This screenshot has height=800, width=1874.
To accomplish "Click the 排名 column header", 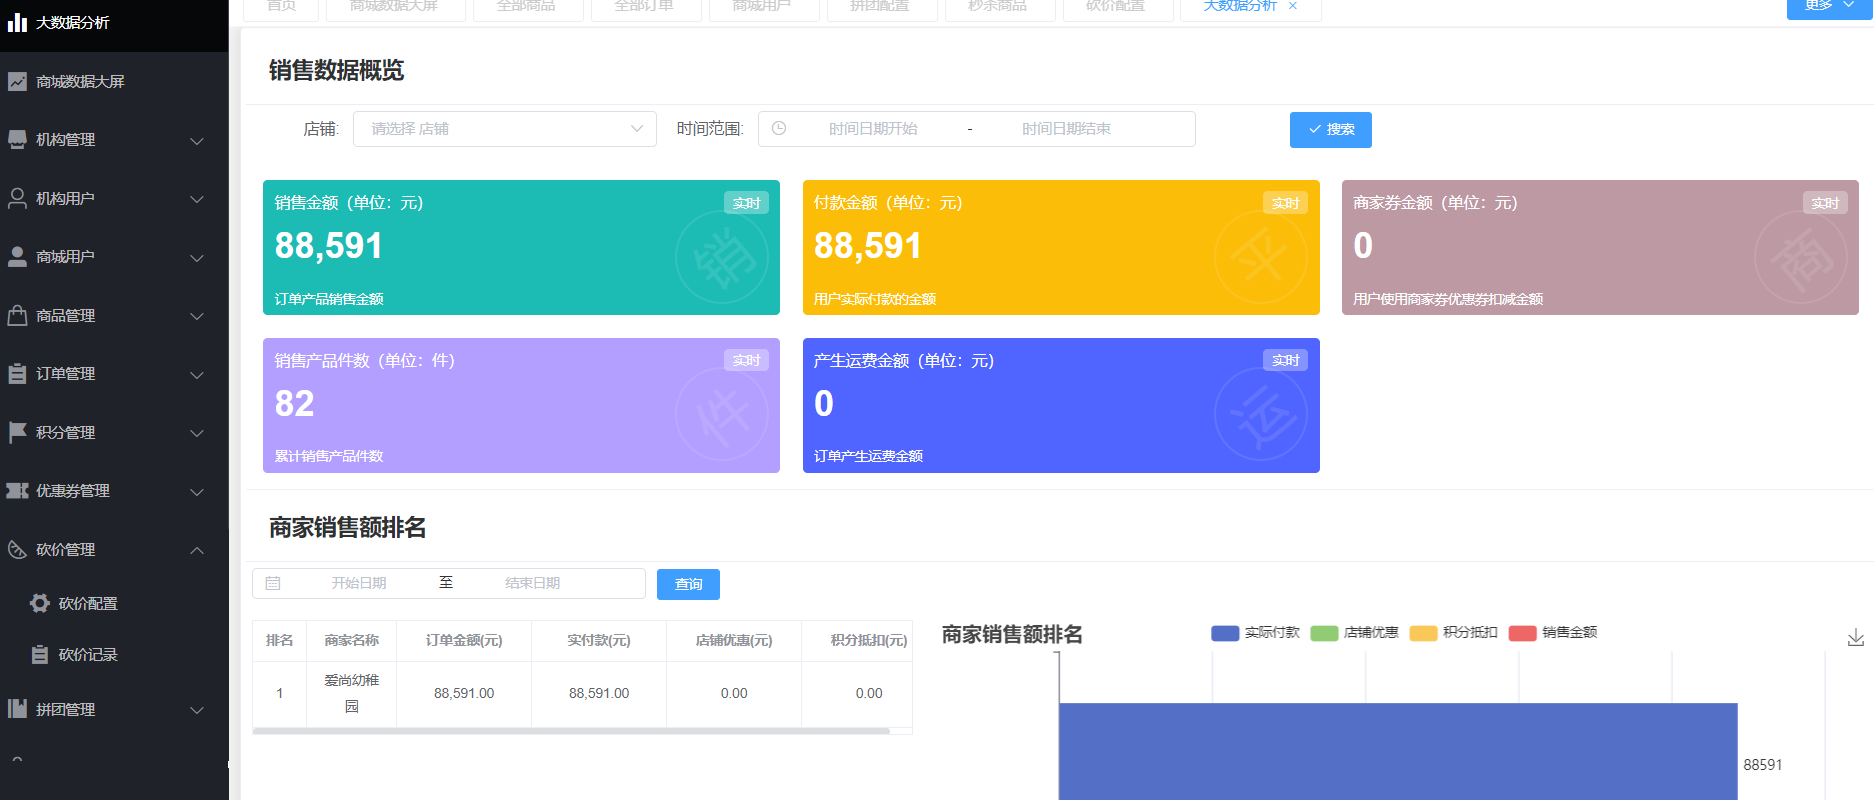I will [x=280, y=641].
